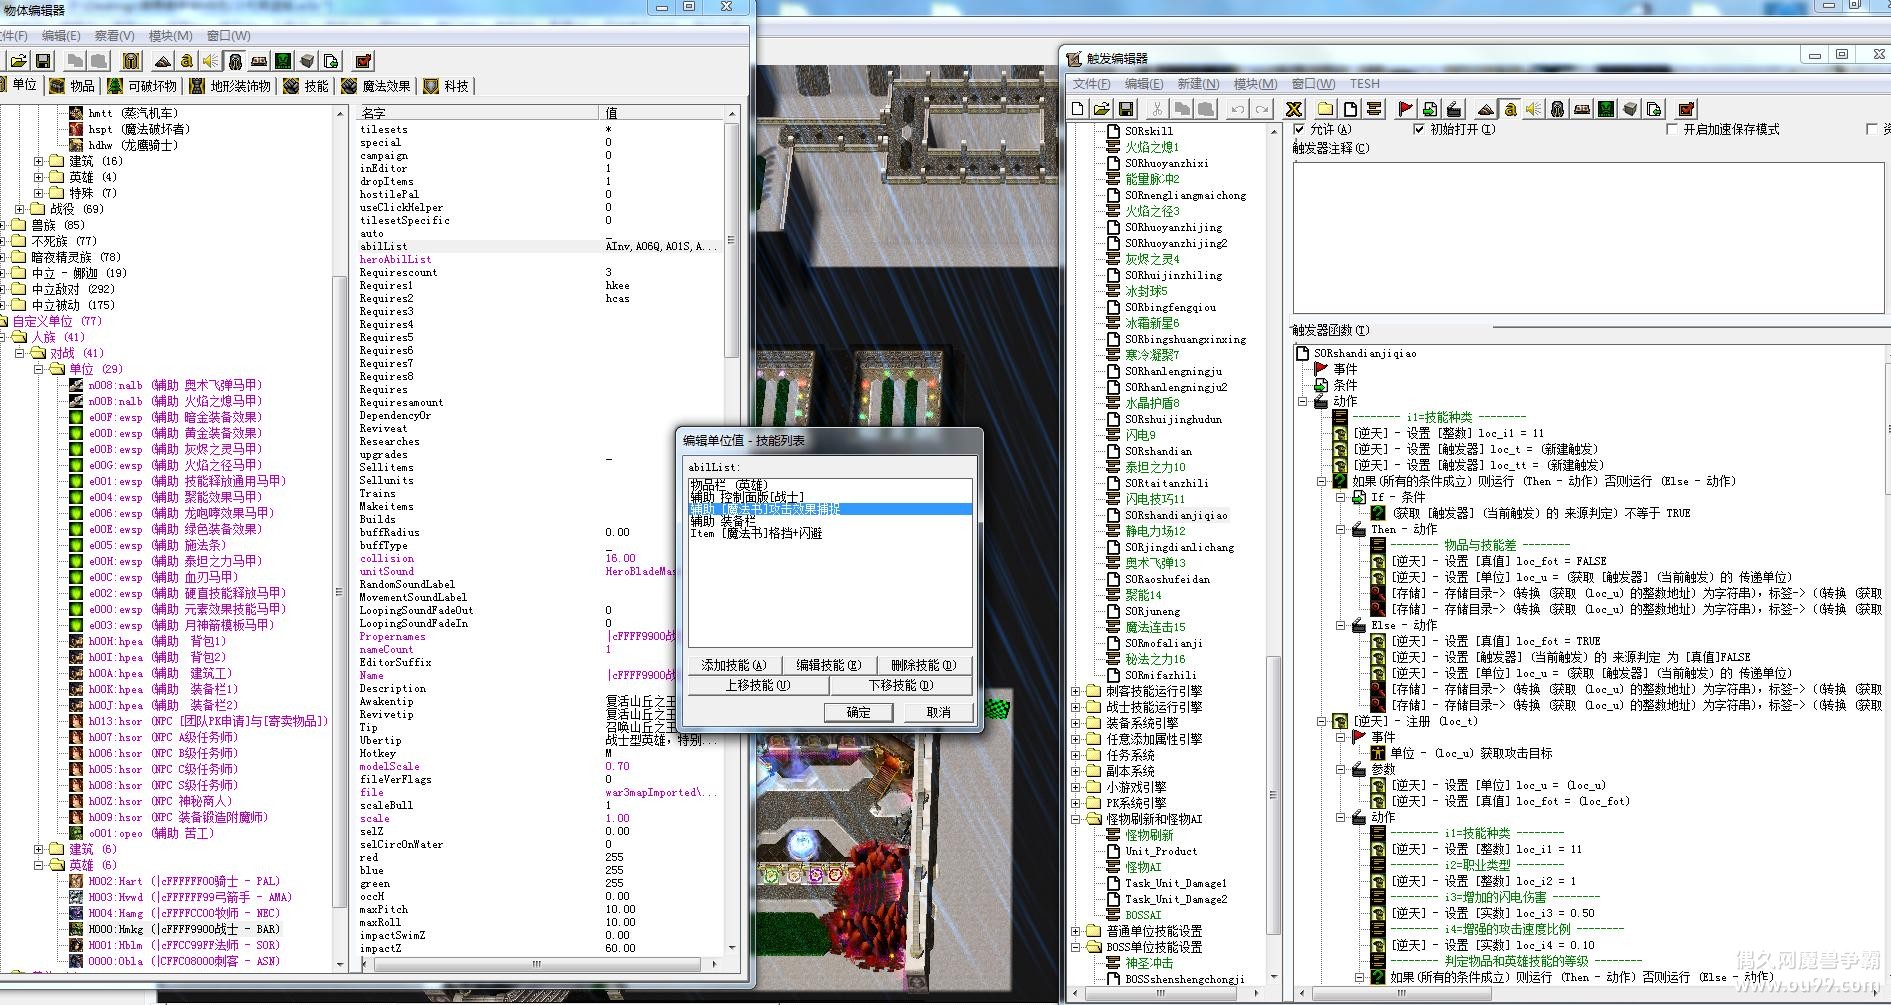Click New Action clapperboard icon
This screenshot has width=1891, height=1005.
[1454, 109]
